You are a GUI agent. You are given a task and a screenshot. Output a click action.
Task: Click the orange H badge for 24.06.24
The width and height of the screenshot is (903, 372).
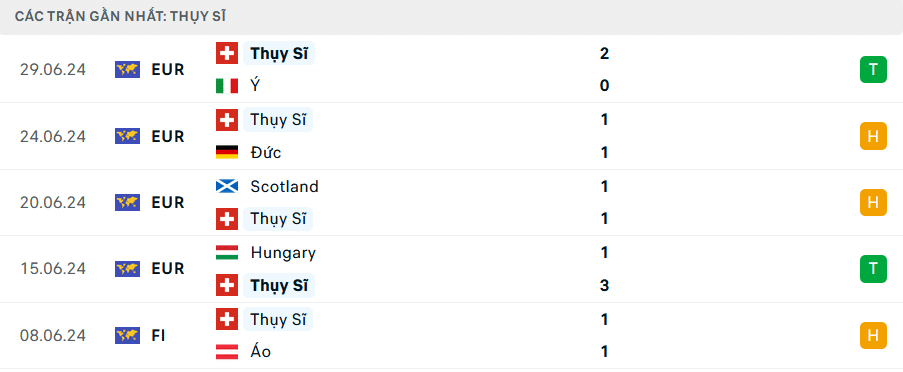(x=874, y=136)
